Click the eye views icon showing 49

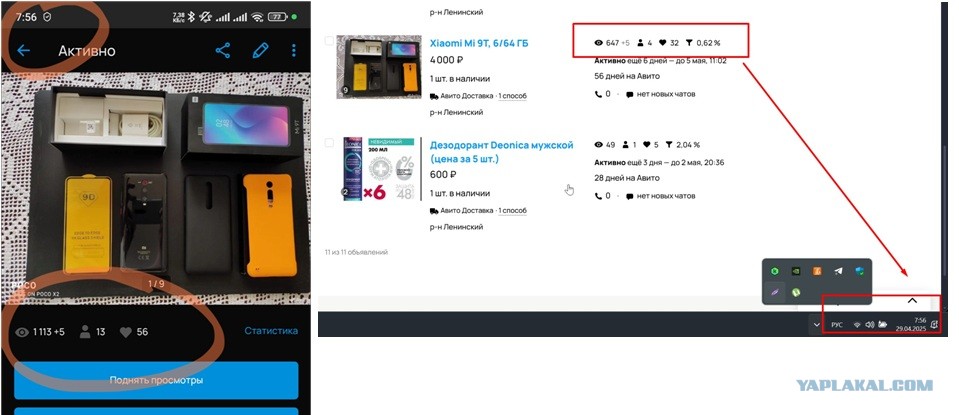(x=599, y=145)
